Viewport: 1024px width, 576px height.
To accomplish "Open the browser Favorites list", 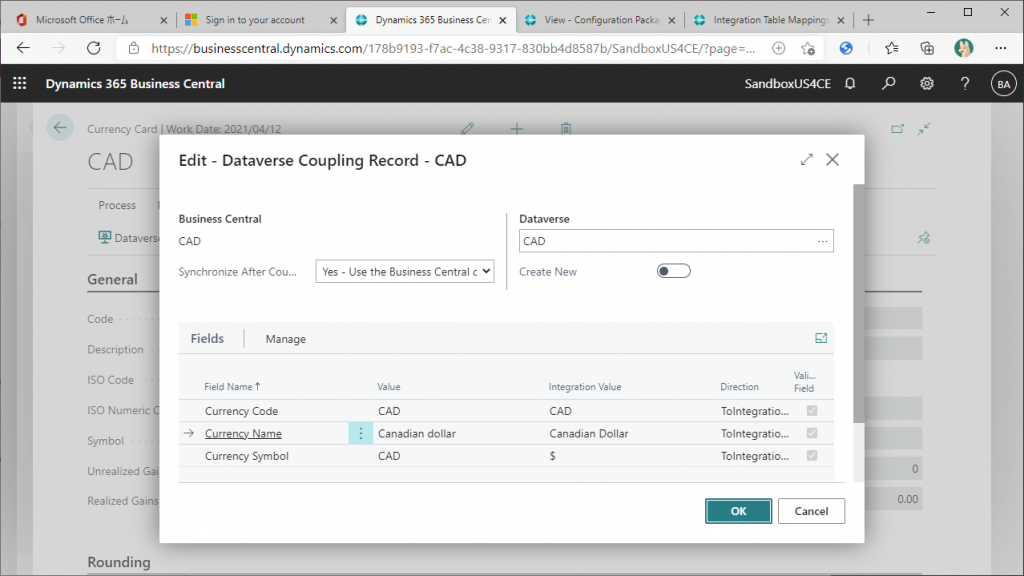I will pyautogui.click(x=891, y=48).
